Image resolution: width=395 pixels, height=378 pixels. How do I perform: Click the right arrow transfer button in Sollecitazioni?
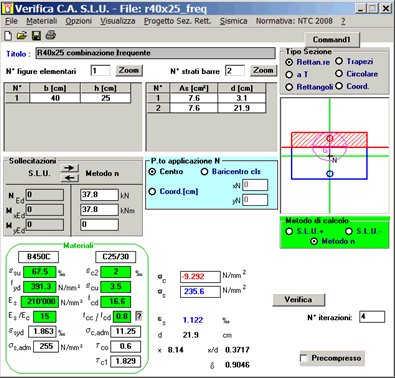(x=70, y=168)
